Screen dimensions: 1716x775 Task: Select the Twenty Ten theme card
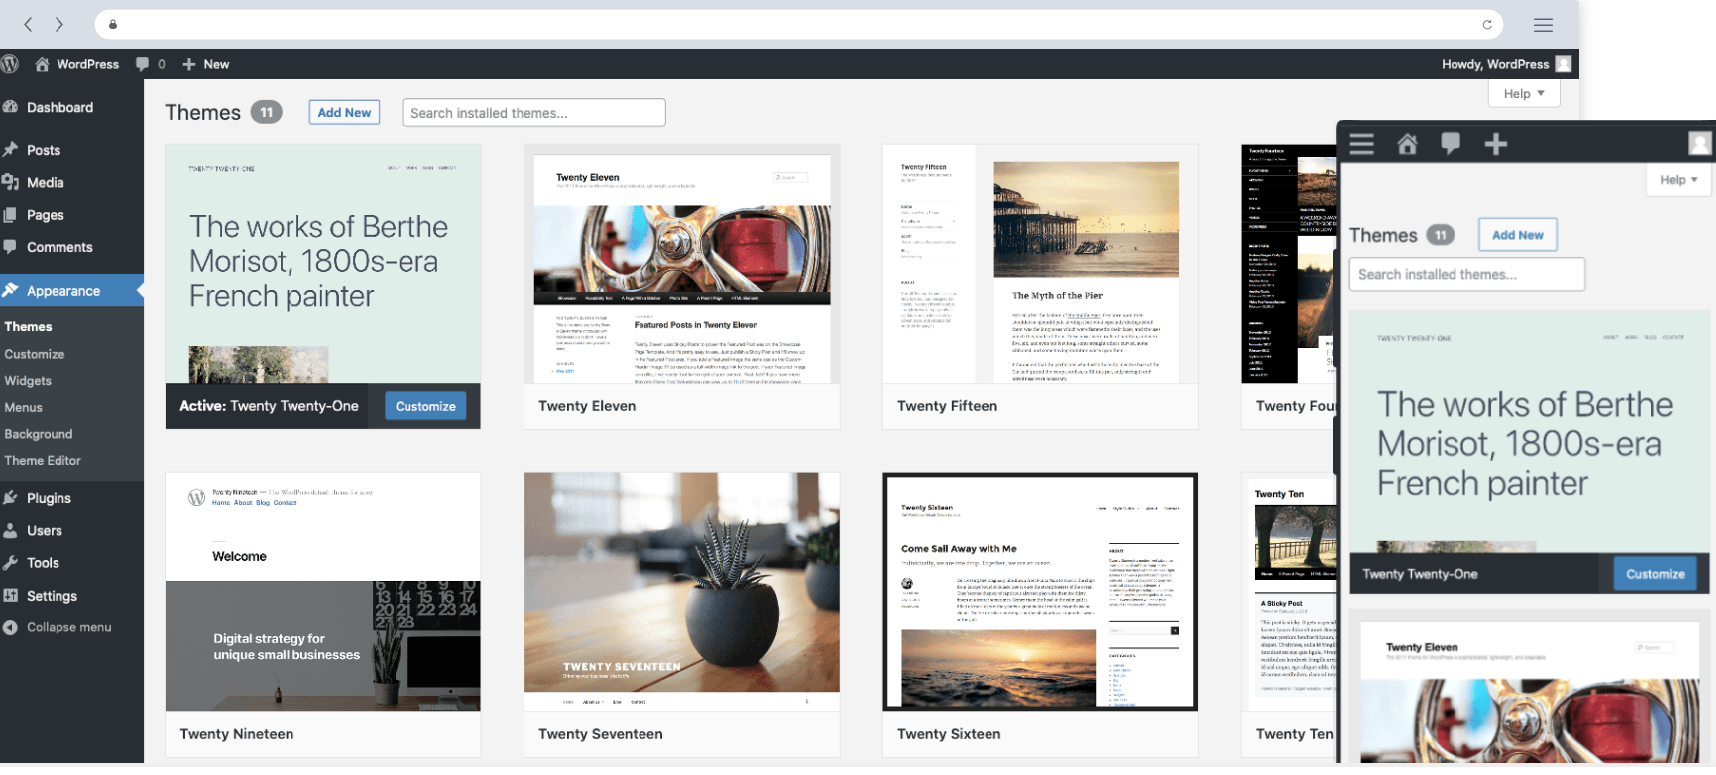click(1289, 615)
